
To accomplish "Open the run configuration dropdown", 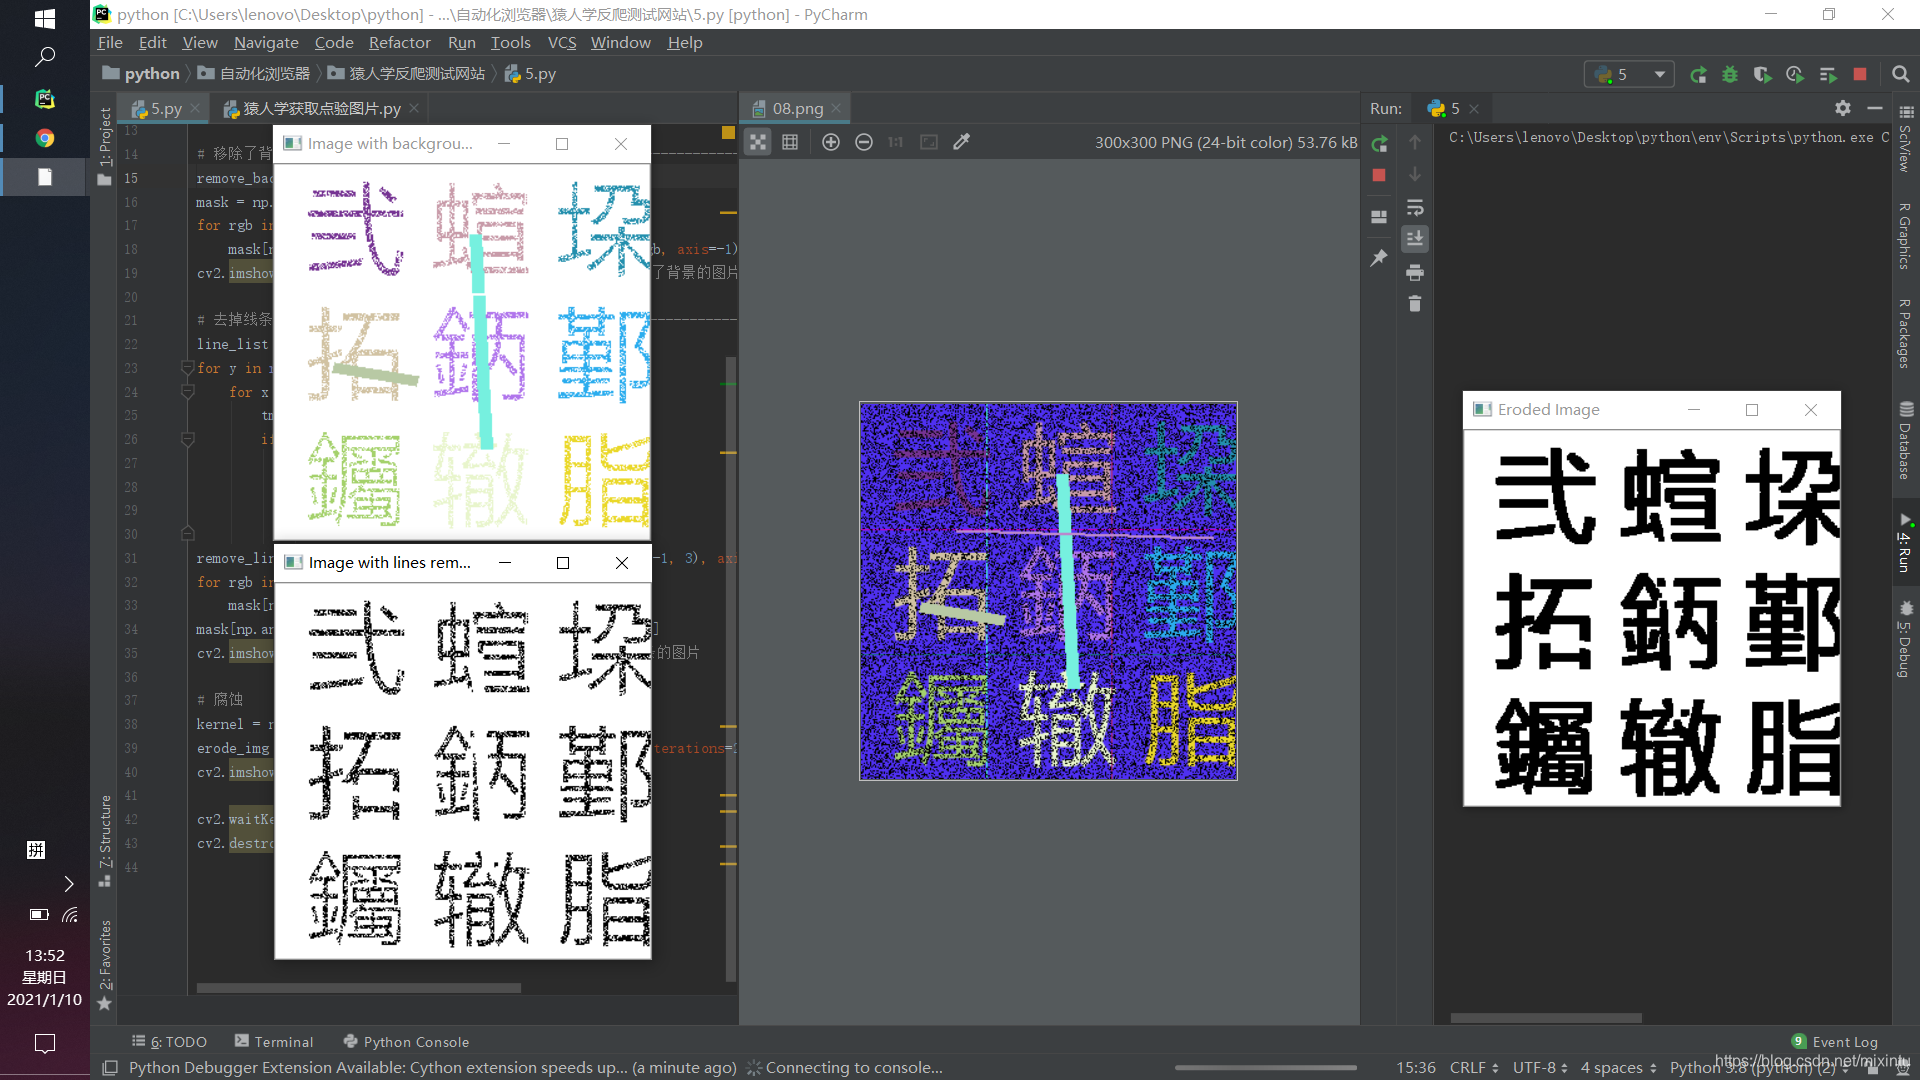I will point(1660,74).
